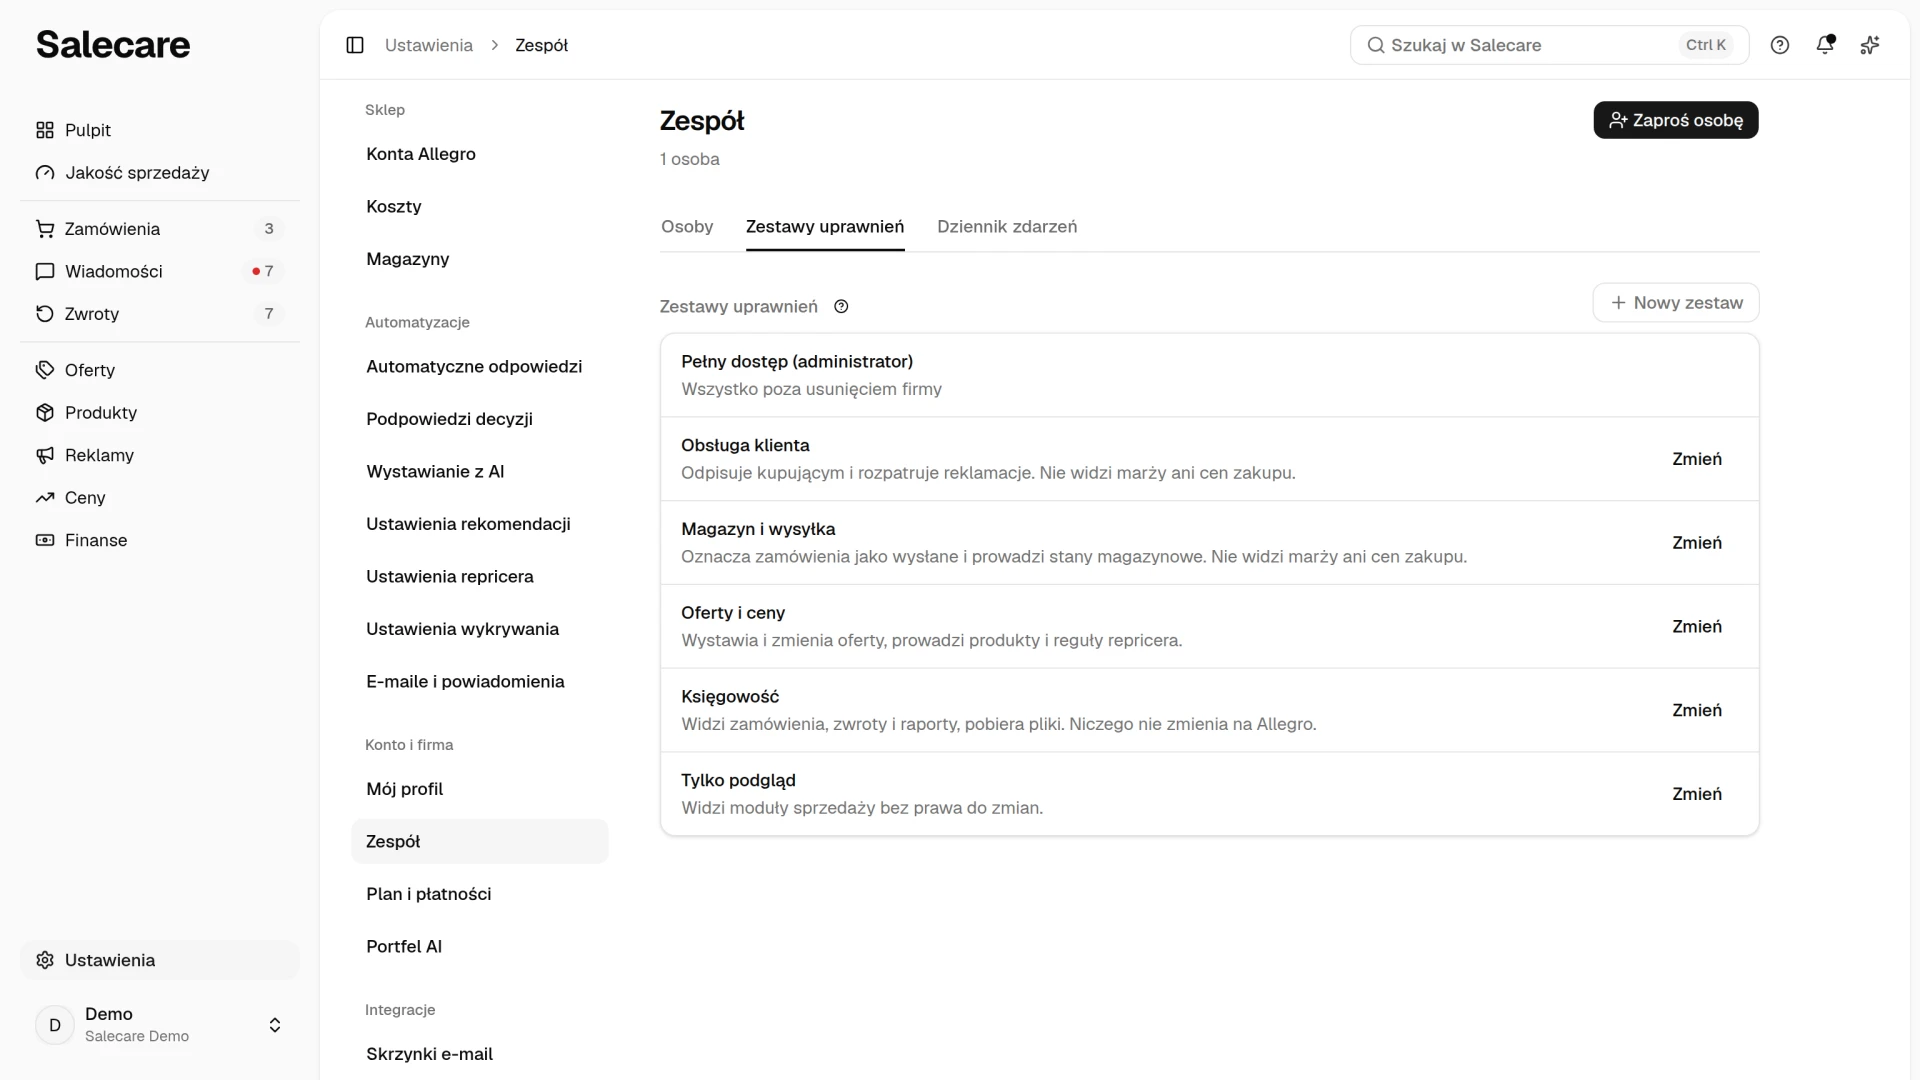The height and width of the screenshot is (1080, 1920).
Task: Open Reklamy megaphone icon in sidebar
Action: (45, 455)
